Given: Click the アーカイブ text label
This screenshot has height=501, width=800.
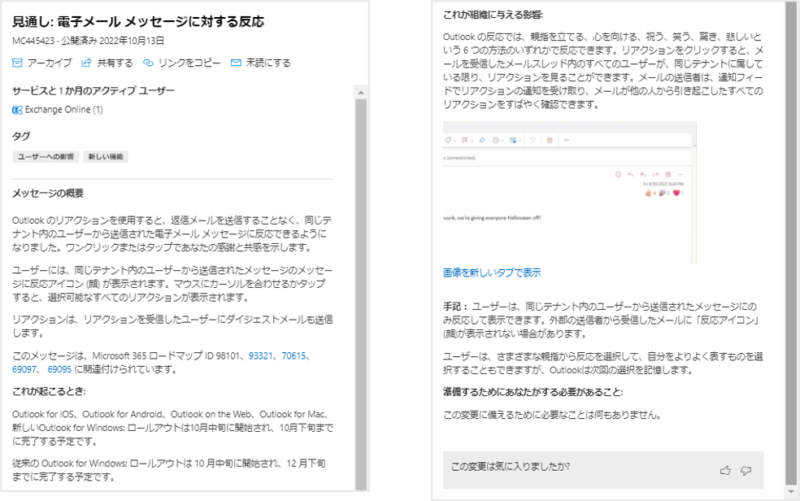Looking at the screenshot, I should [49, 62].
